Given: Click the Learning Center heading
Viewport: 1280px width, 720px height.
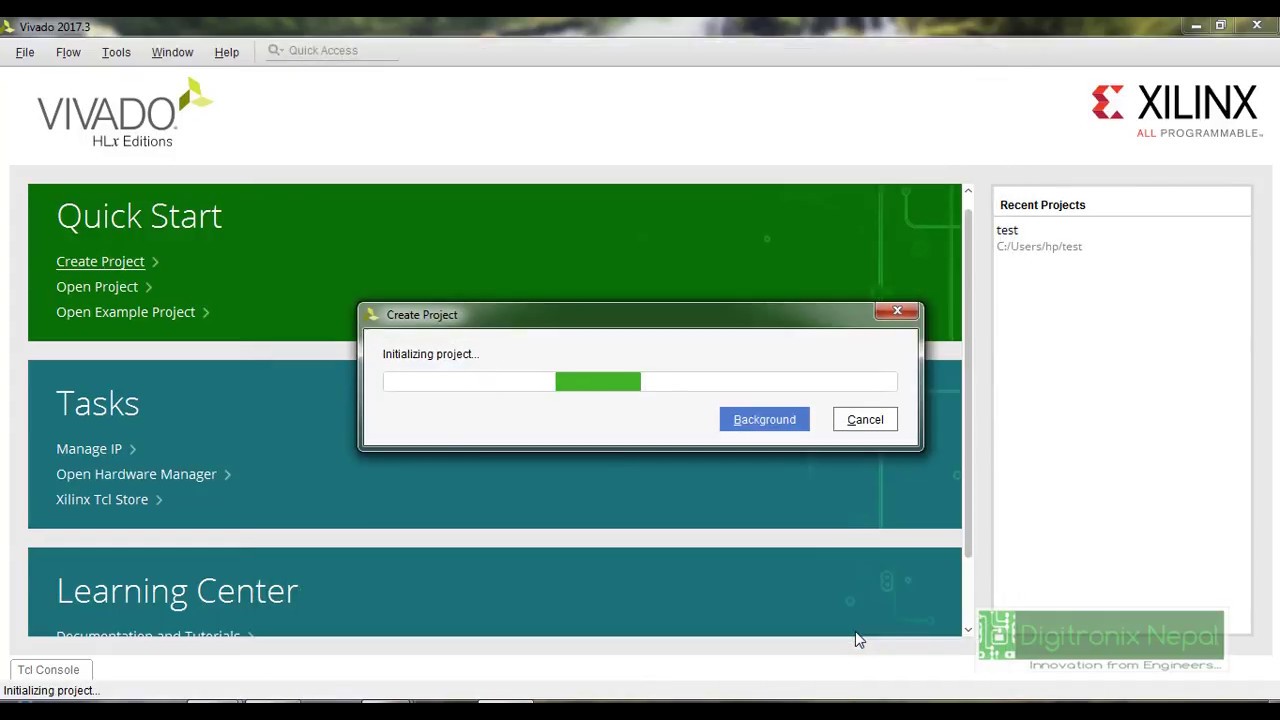Looking at the screenshot, I should coord(177,591).
